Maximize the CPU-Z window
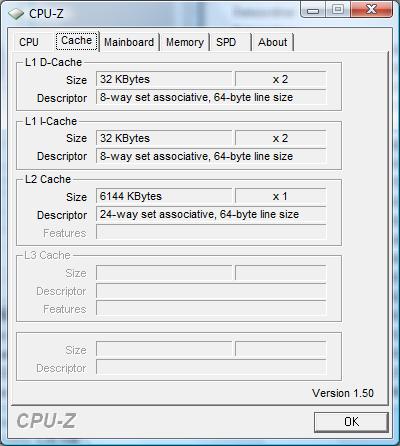This screenshot has height=446, width=400. point(338,10)
